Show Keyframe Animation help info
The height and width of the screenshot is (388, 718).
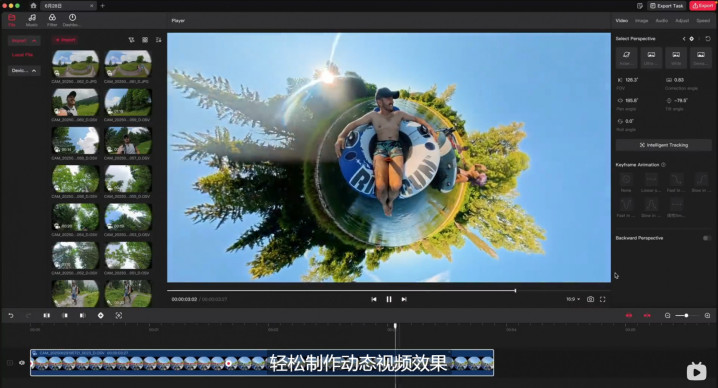[663, 165]
